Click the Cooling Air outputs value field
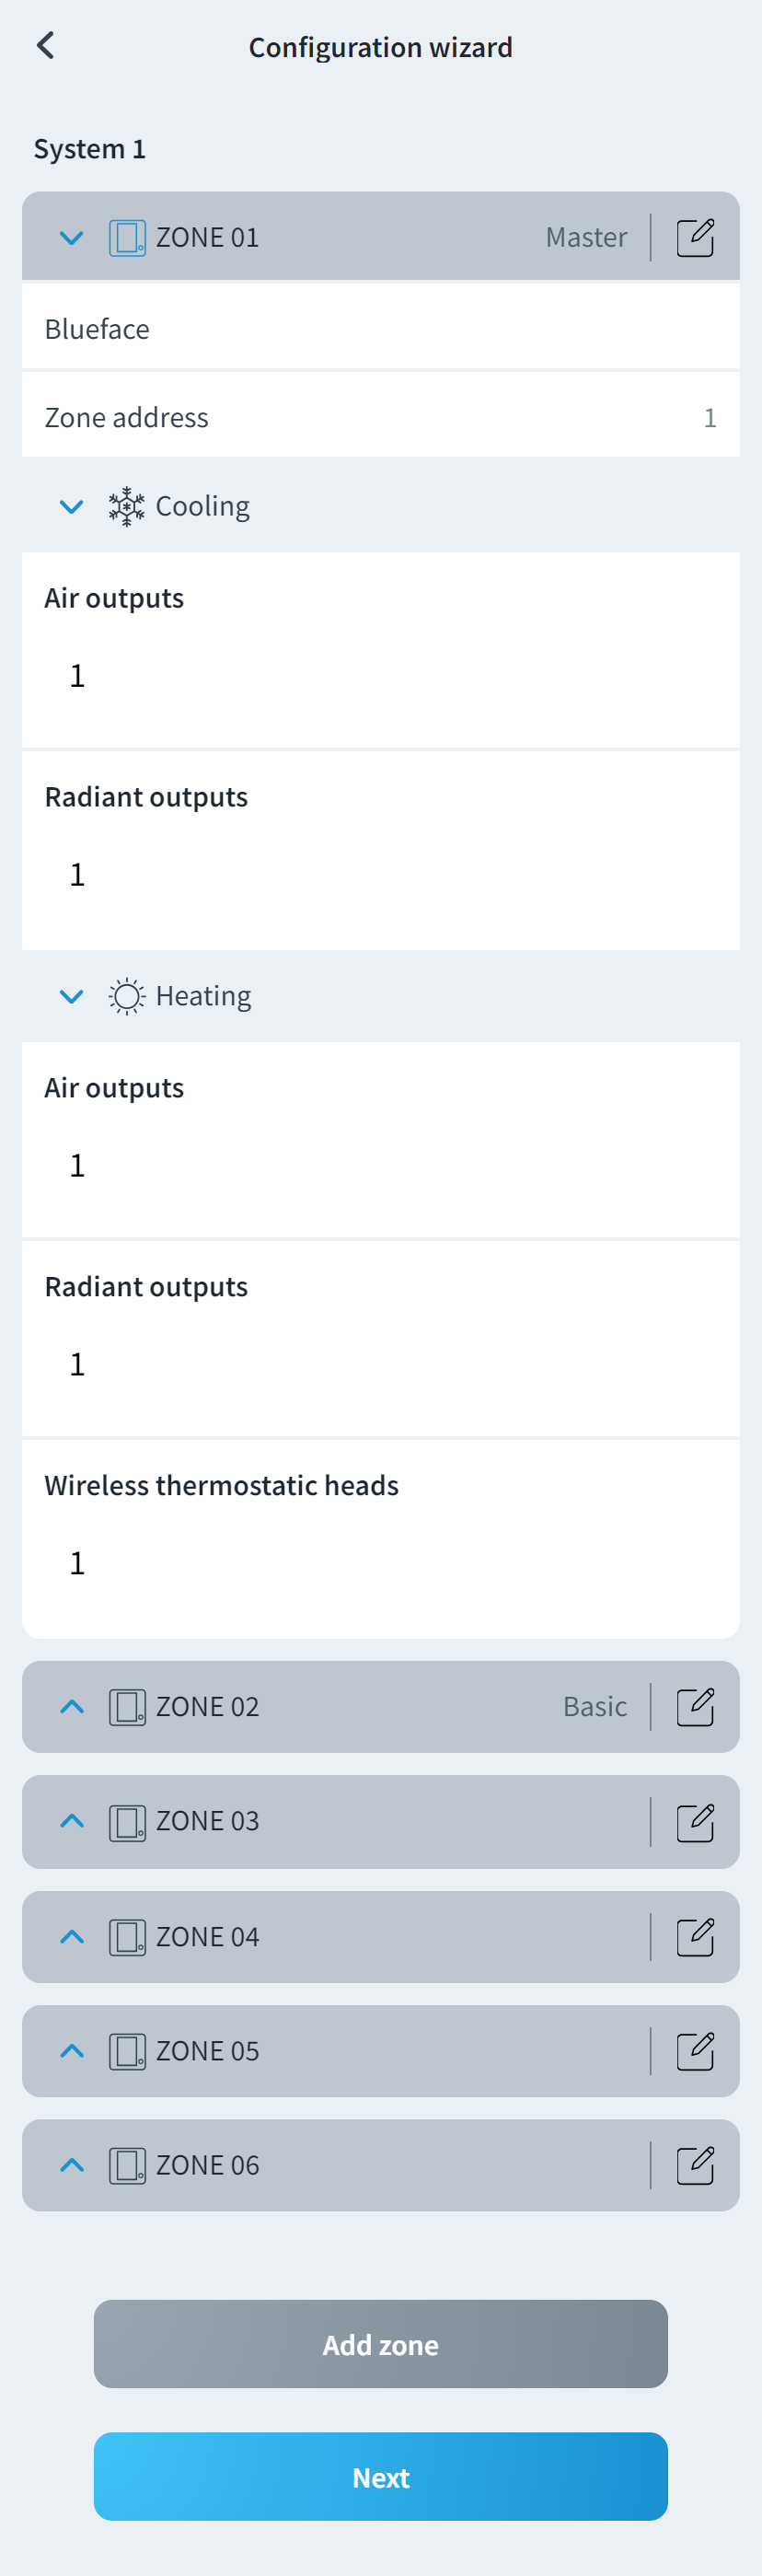The image size is (762, 2576). (78, 676)
